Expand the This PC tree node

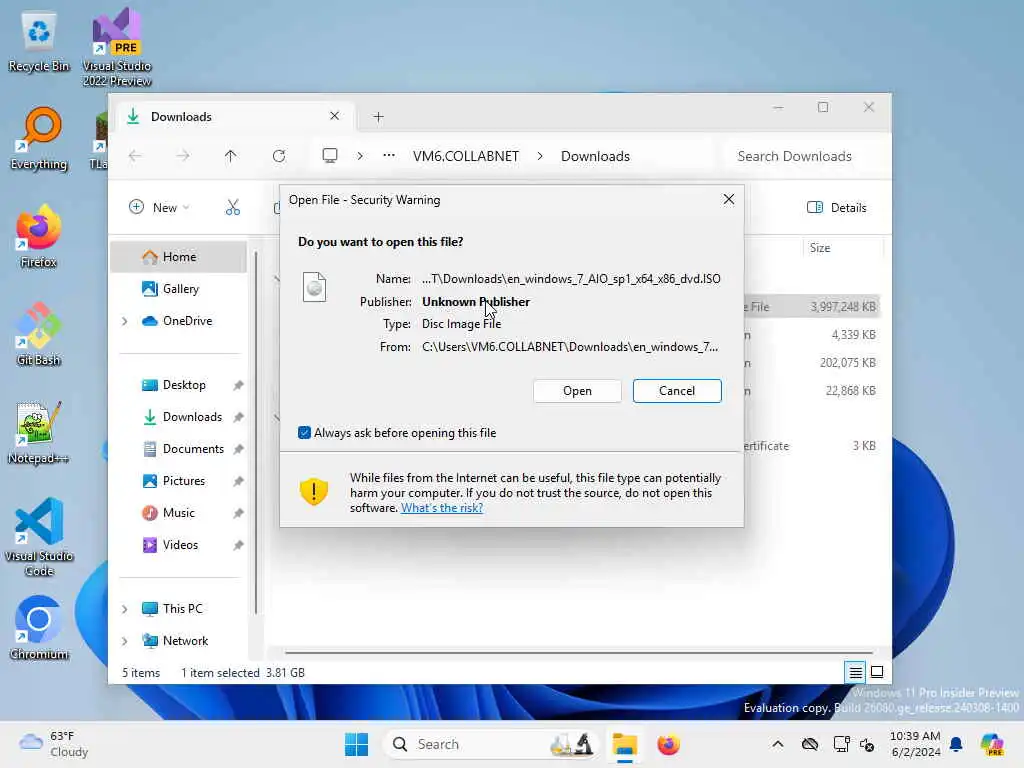pos(125,609)
